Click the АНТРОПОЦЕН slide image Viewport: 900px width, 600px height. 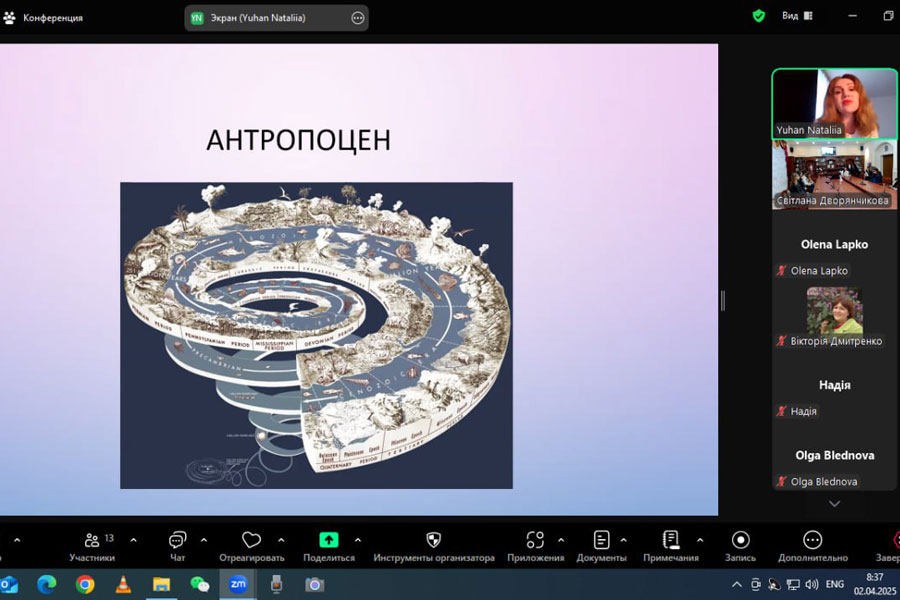[316, 335]
